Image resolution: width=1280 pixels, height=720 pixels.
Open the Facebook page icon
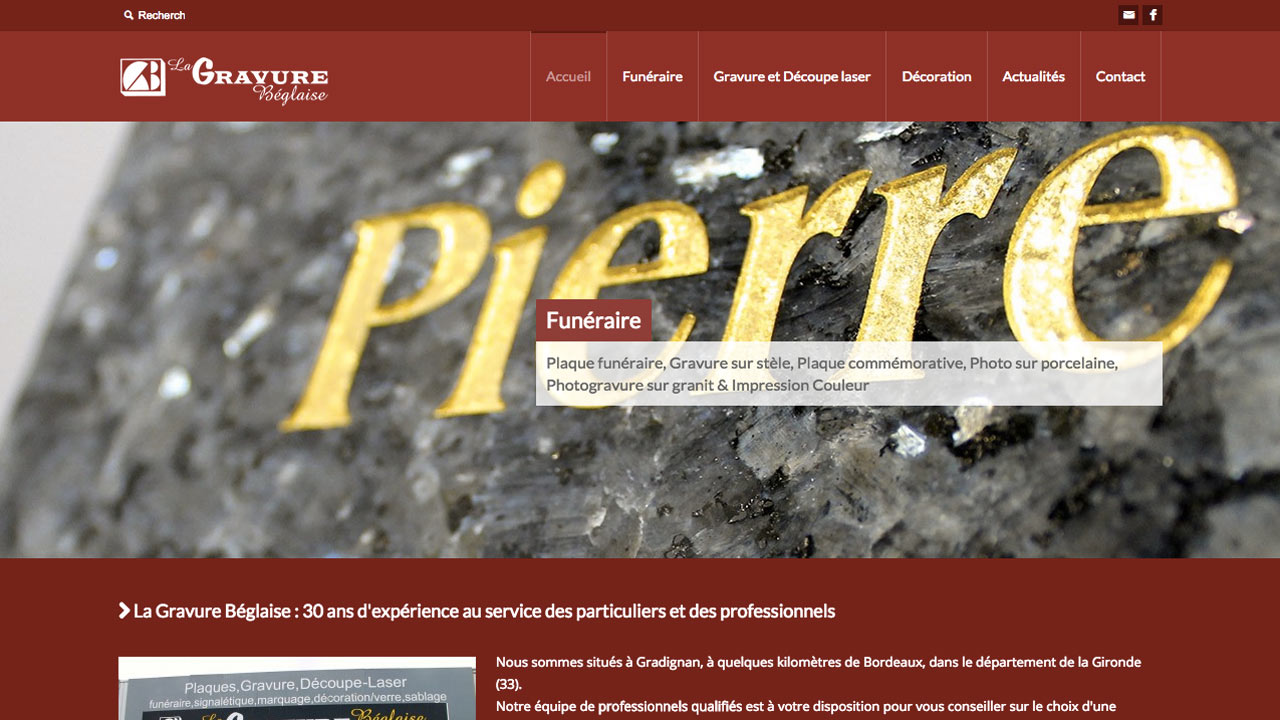click(1152, 15)
